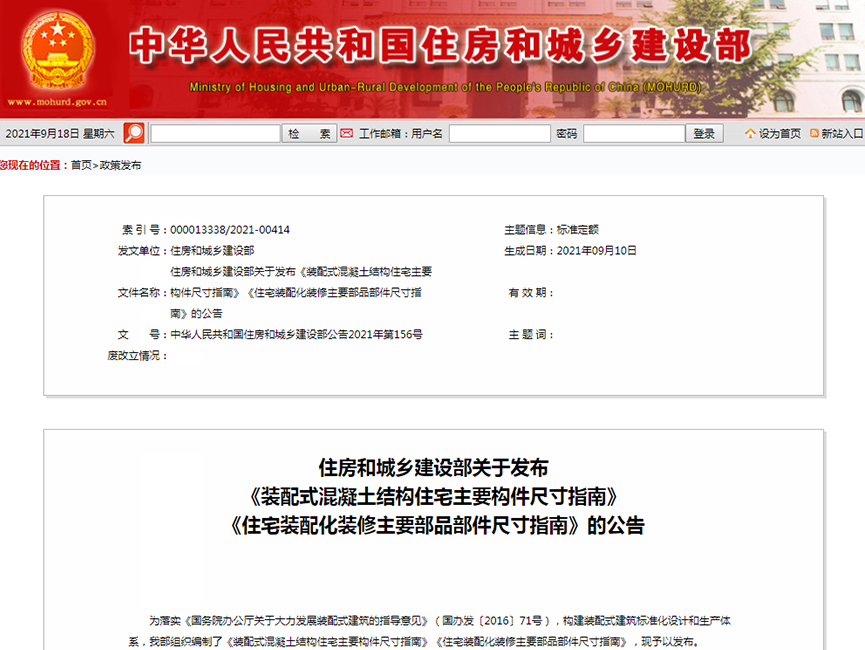Click the 中华人民共和国住房和城乡建设部 banner title
Viewport: 865px width, 650px height.
click(440, 45)
